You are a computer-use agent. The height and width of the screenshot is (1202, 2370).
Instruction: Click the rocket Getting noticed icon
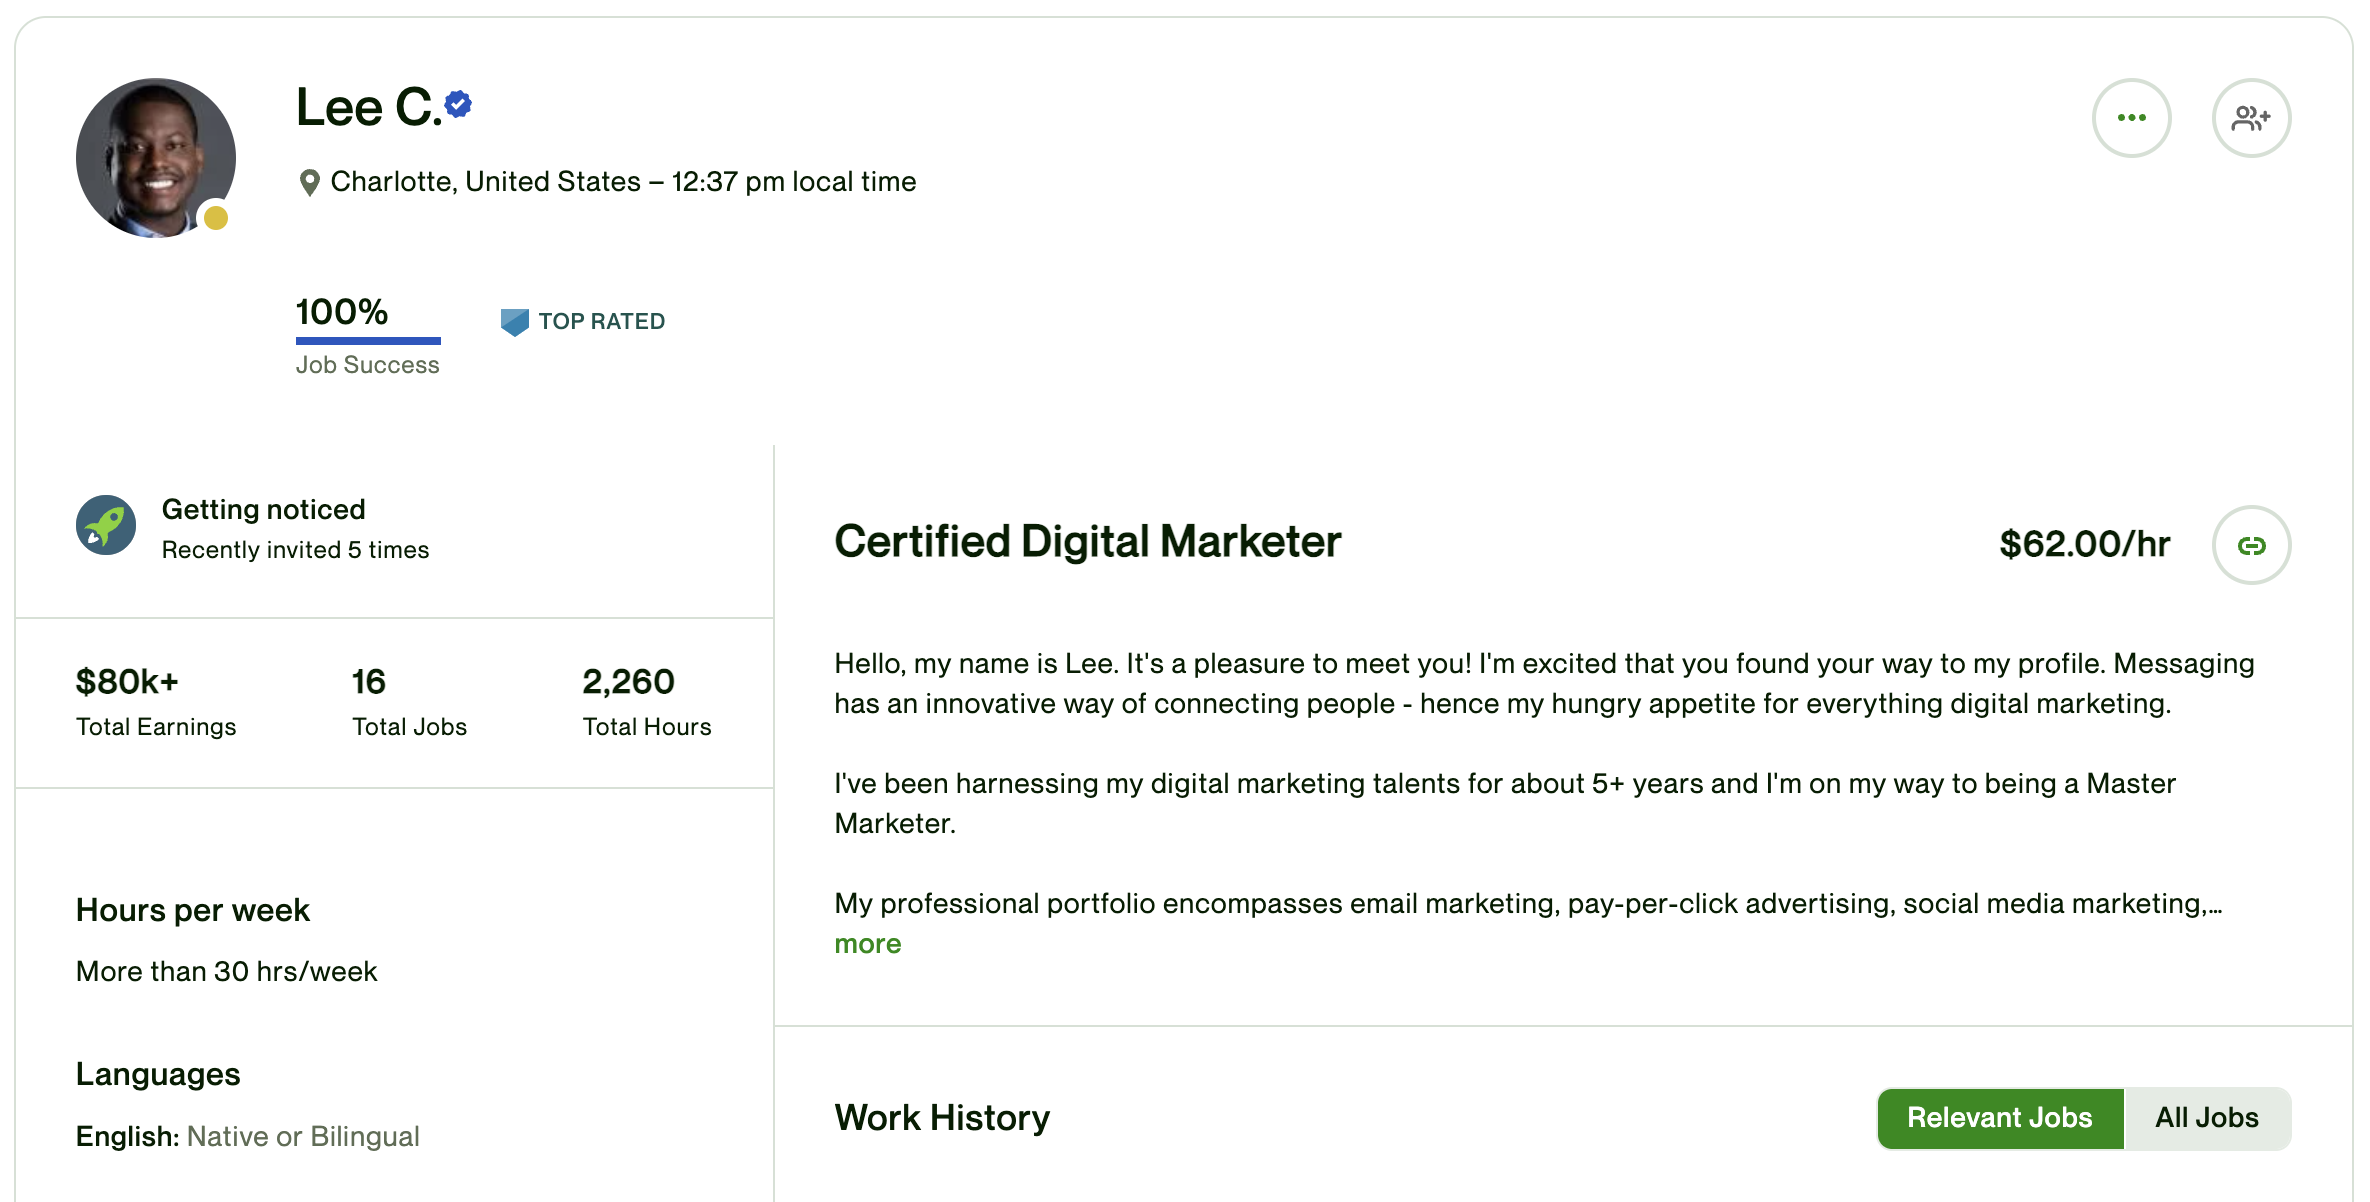[106, 525]
